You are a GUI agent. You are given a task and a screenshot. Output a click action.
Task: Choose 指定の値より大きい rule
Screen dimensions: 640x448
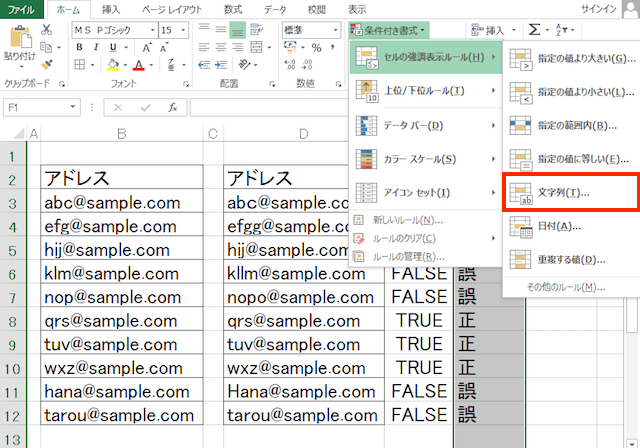click(x=572, y=59)
